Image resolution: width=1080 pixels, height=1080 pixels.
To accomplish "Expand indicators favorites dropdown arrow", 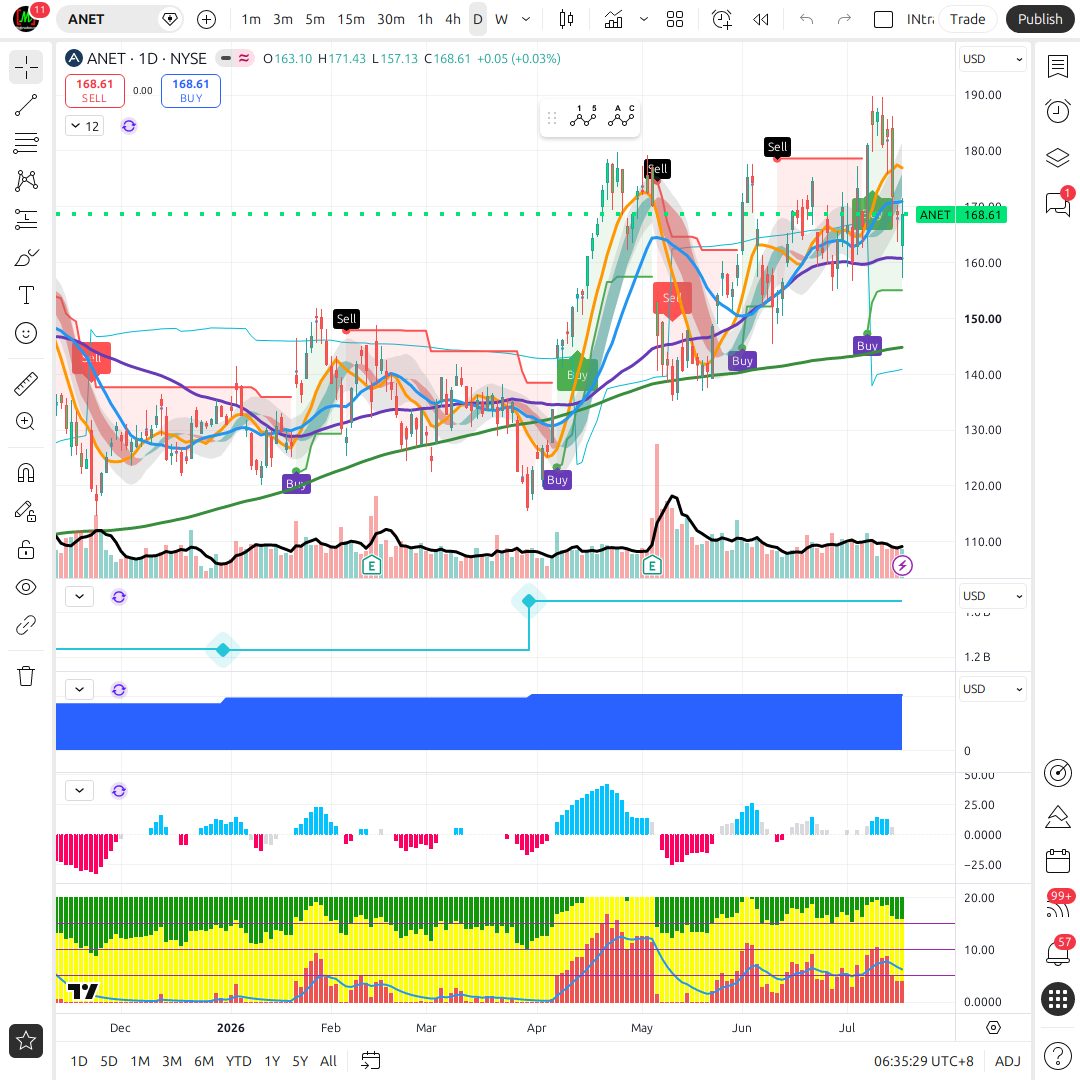I will point(644,19).
